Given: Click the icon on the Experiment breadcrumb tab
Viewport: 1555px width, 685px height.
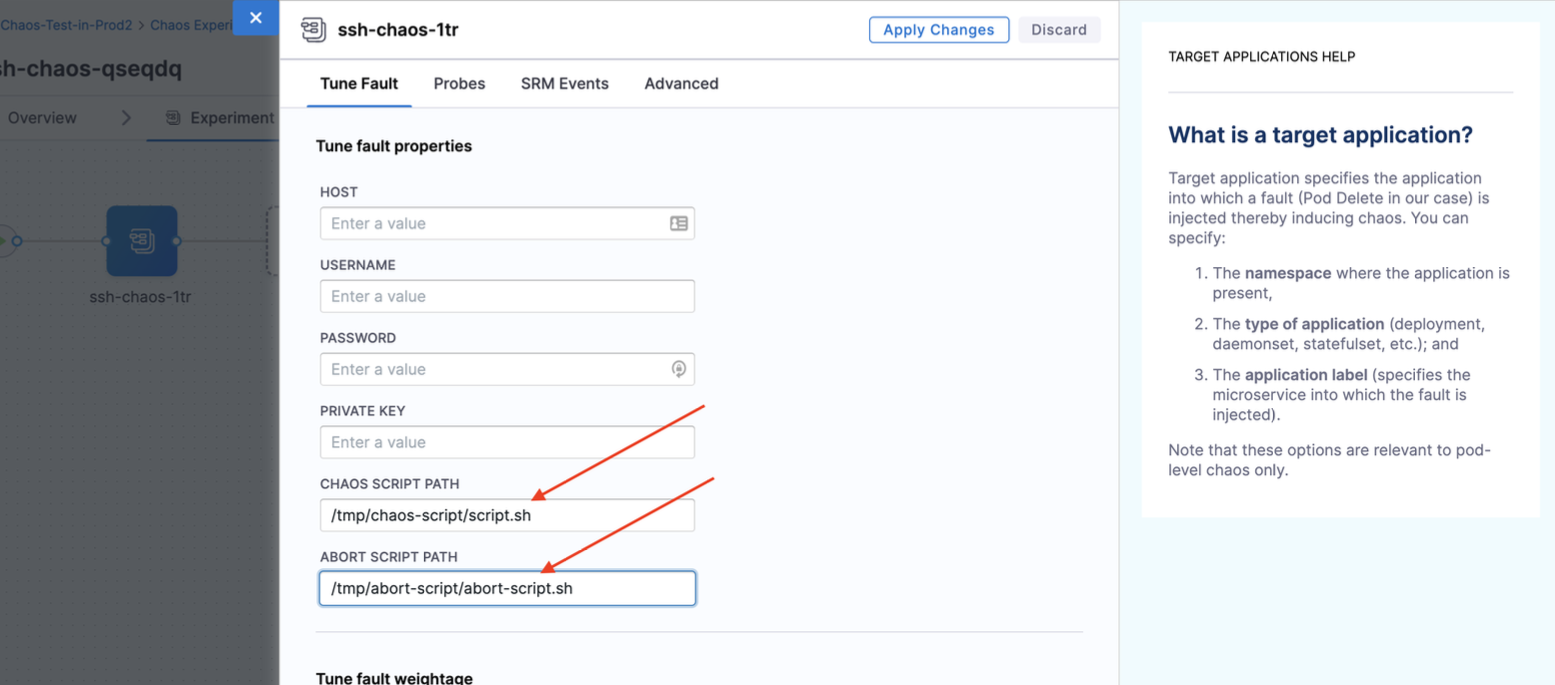Looking at the screenshot, I should pyautogui.click(x=171, y=118).
